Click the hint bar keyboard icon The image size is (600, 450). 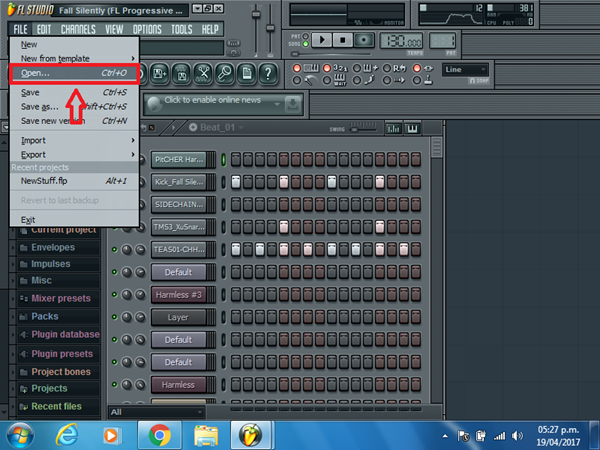[233, 43]
